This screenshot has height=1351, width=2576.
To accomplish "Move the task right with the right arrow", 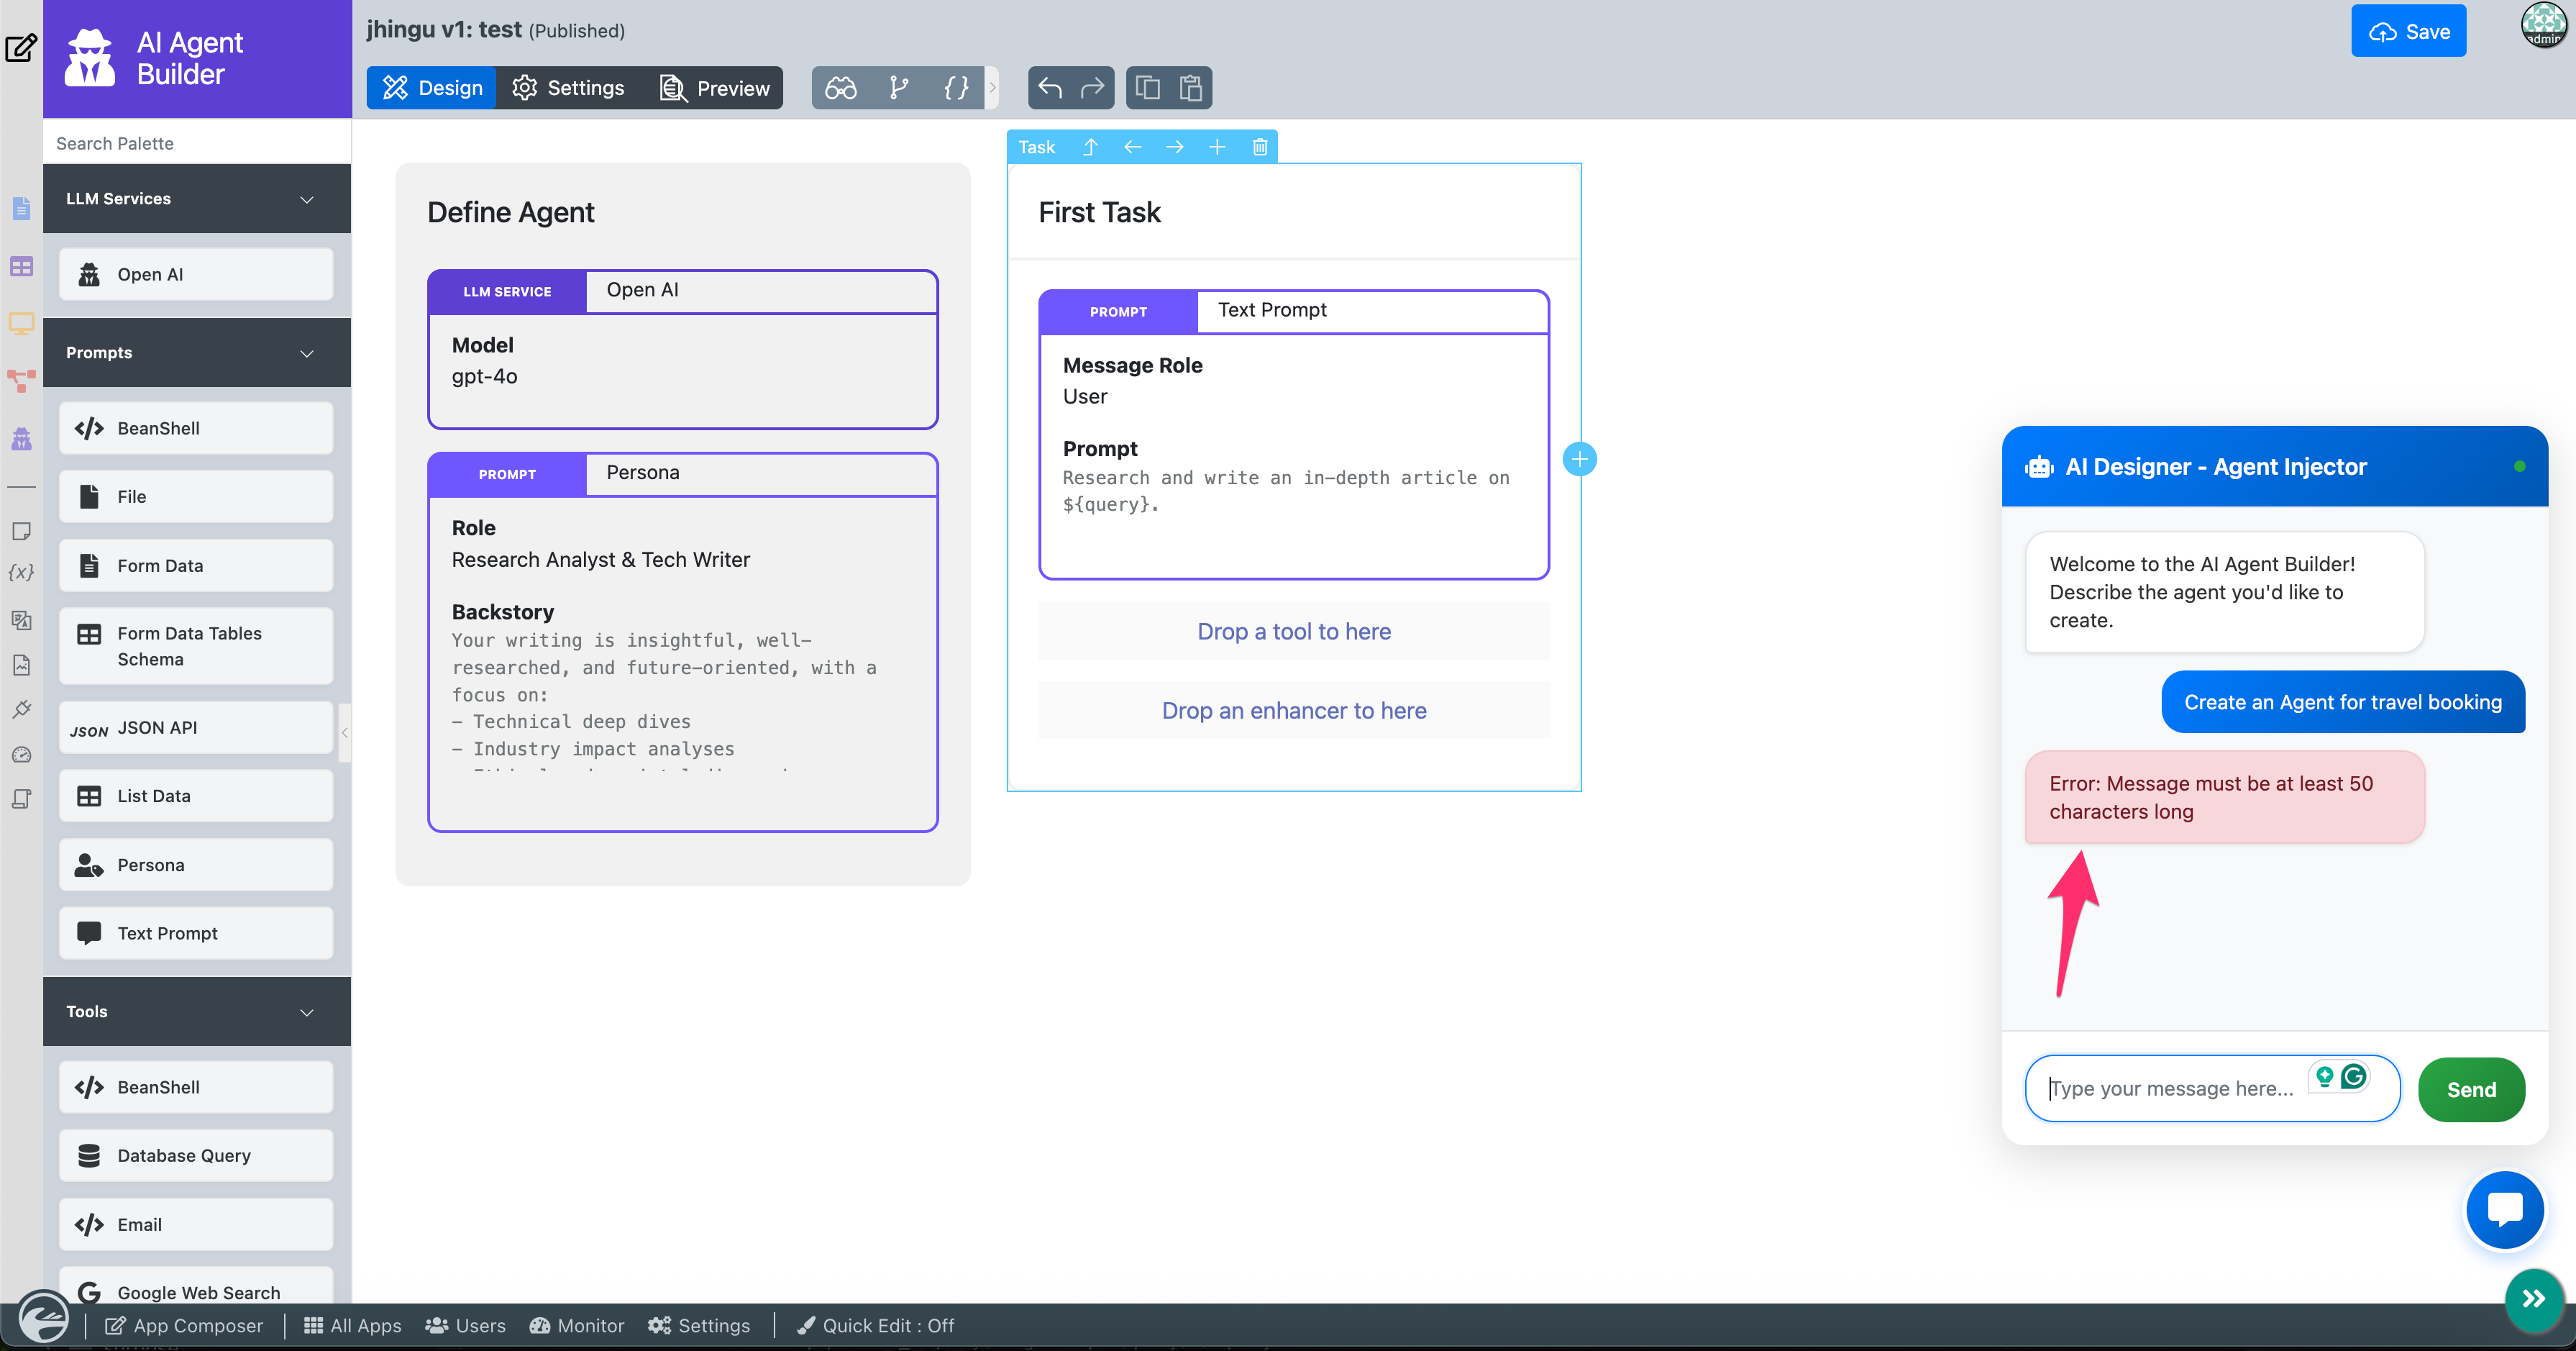I will 1174,147.
